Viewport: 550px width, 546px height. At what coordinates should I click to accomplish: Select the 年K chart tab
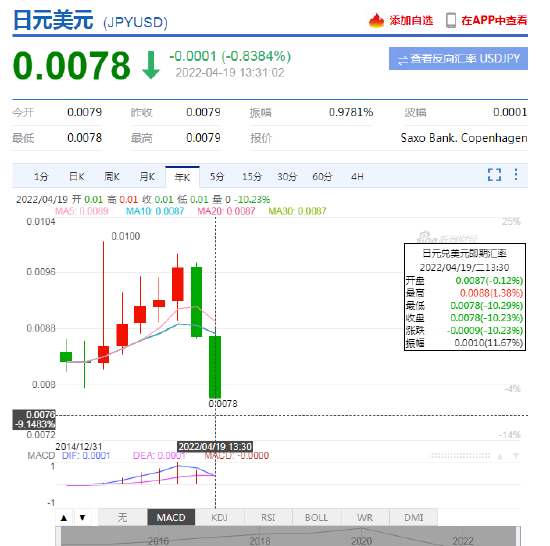(x=182, y=177)
